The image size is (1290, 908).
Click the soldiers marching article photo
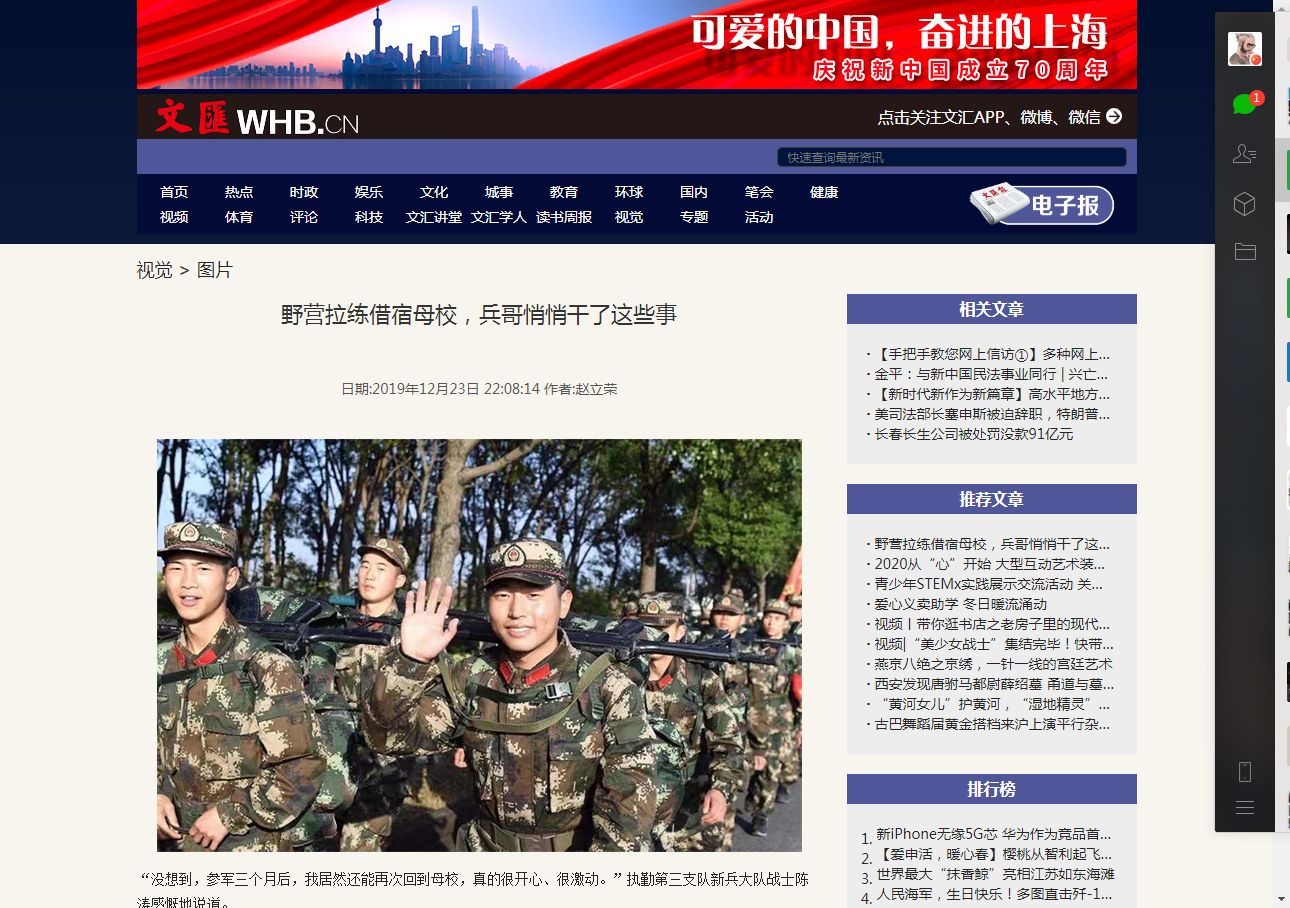pyautogui.click(x=479, y=645)
